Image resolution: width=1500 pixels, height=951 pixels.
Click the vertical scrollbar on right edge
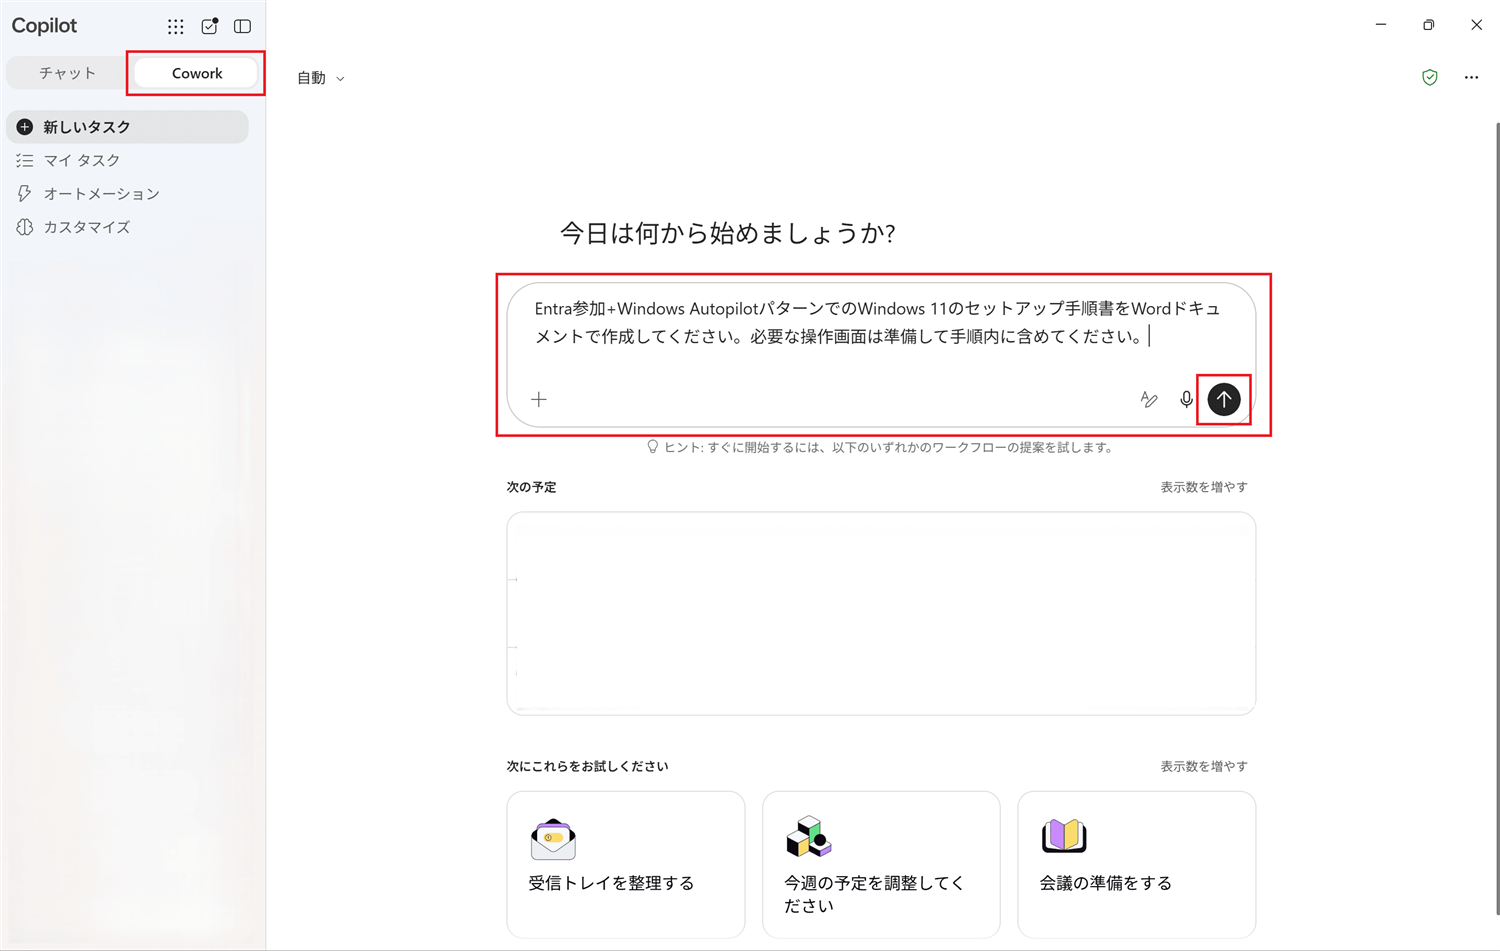click(1496, 518)
